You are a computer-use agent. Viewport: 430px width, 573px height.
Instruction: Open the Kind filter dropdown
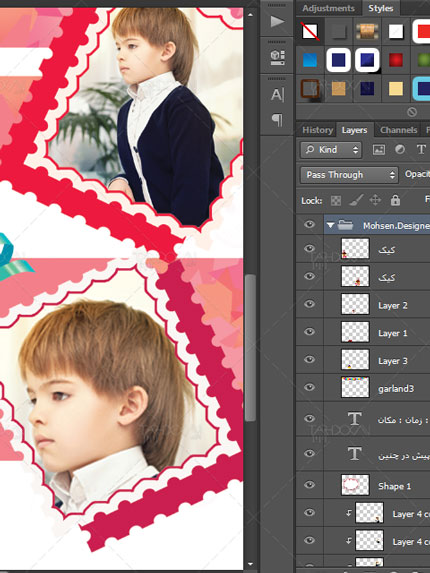331,150
